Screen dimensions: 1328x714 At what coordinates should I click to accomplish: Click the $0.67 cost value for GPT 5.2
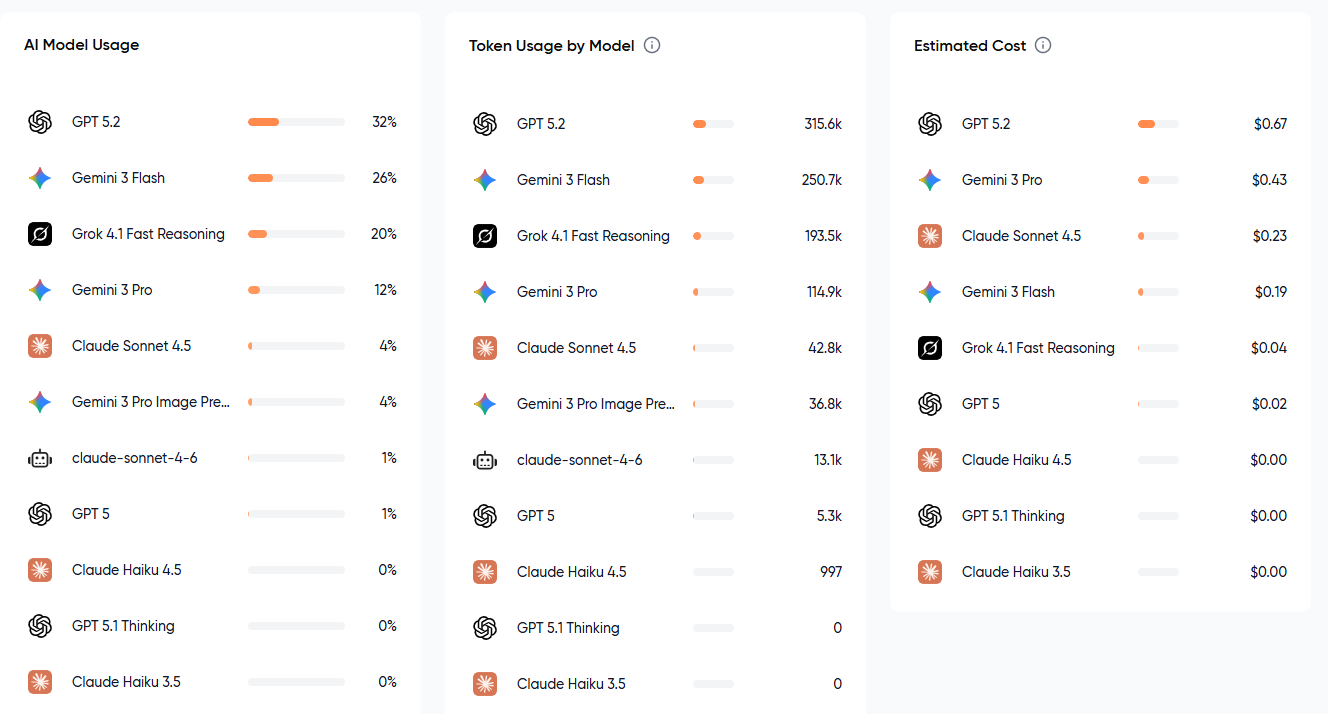1270,124
